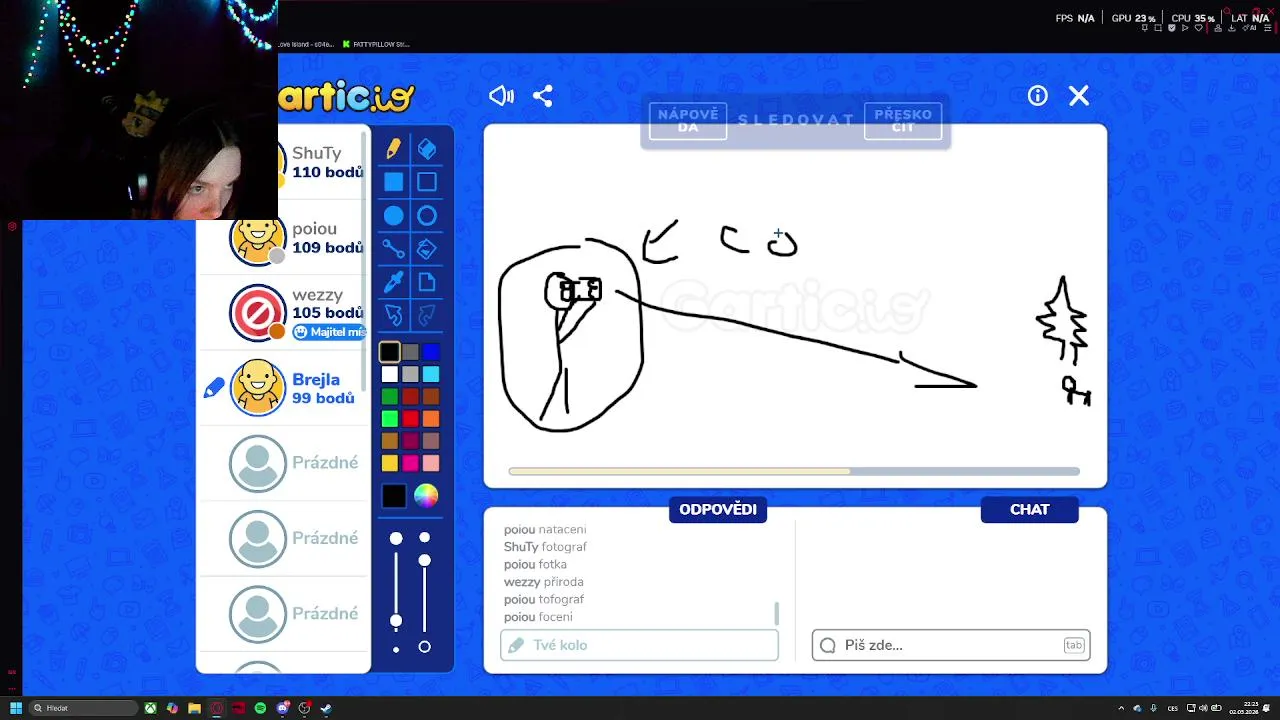Screen dimensions: 1280x720
Task: Click the answers list scrollbar
Action: pyautogui.click(x=777, y=613)
